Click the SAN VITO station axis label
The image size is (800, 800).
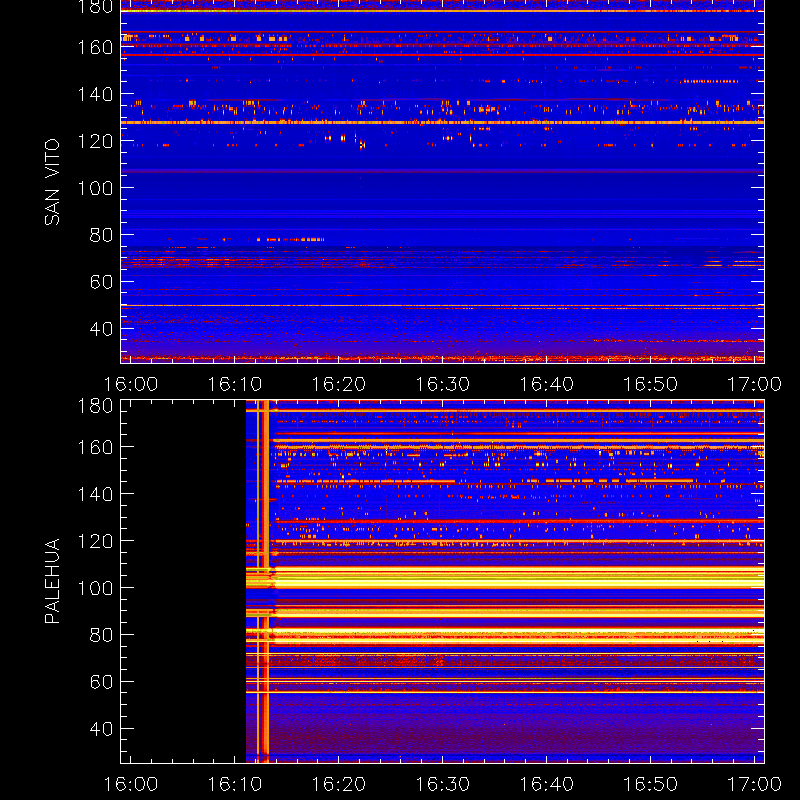click(52, 182)
